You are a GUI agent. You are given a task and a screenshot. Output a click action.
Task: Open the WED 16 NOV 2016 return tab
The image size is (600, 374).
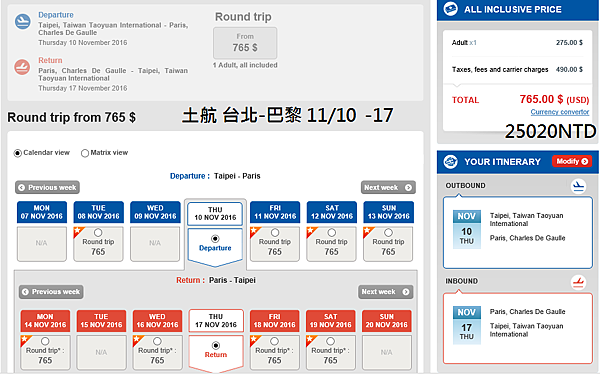(157, 321)
